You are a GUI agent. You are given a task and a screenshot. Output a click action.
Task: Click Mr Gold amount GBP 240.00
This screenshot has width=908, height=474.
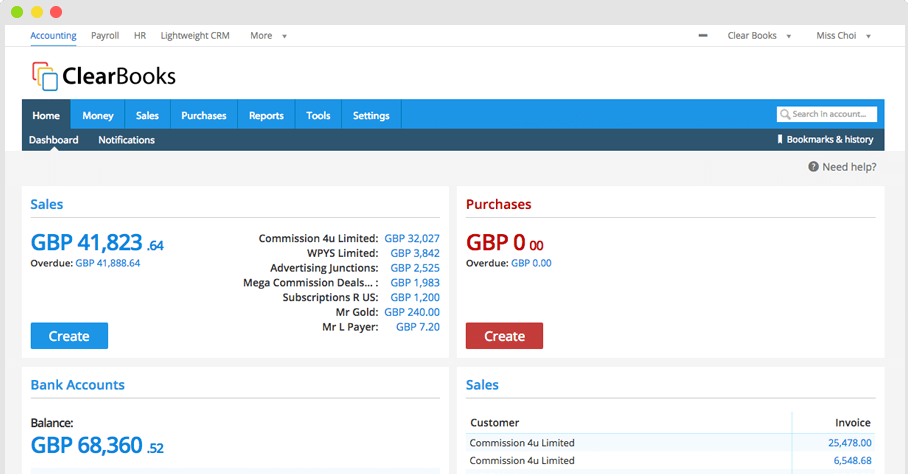click(x=412, y=312)
